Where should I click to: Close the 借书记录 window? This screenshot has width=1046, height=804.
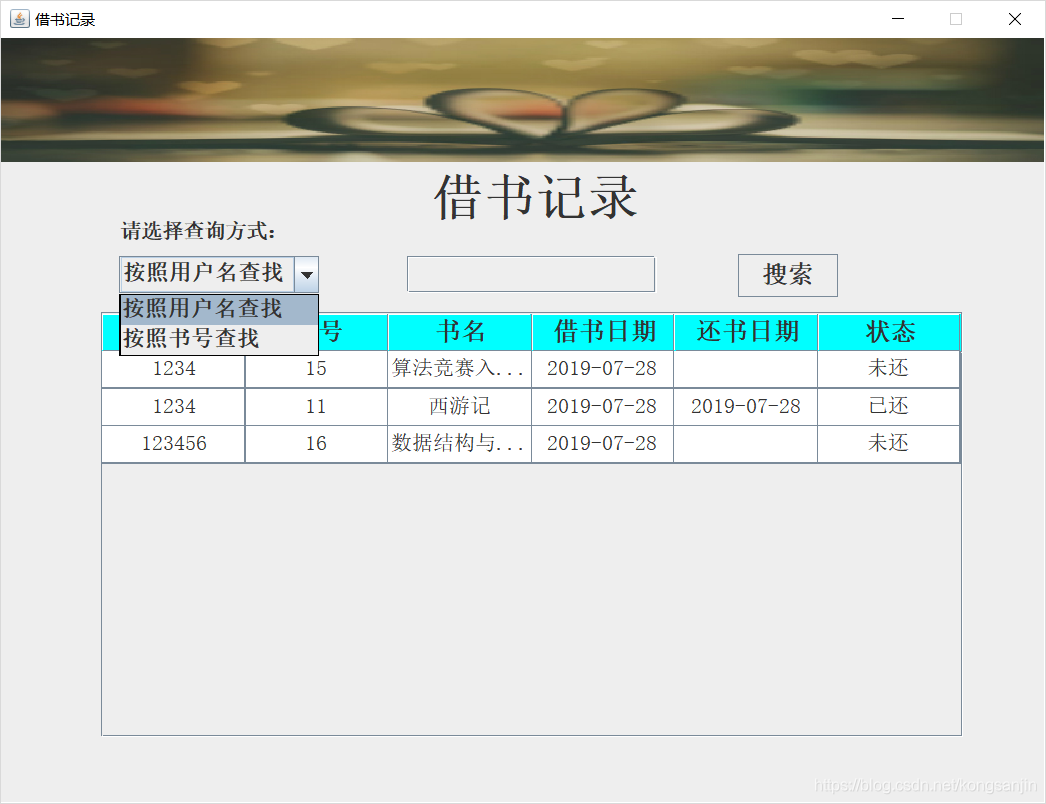(x=1014, y=19)
